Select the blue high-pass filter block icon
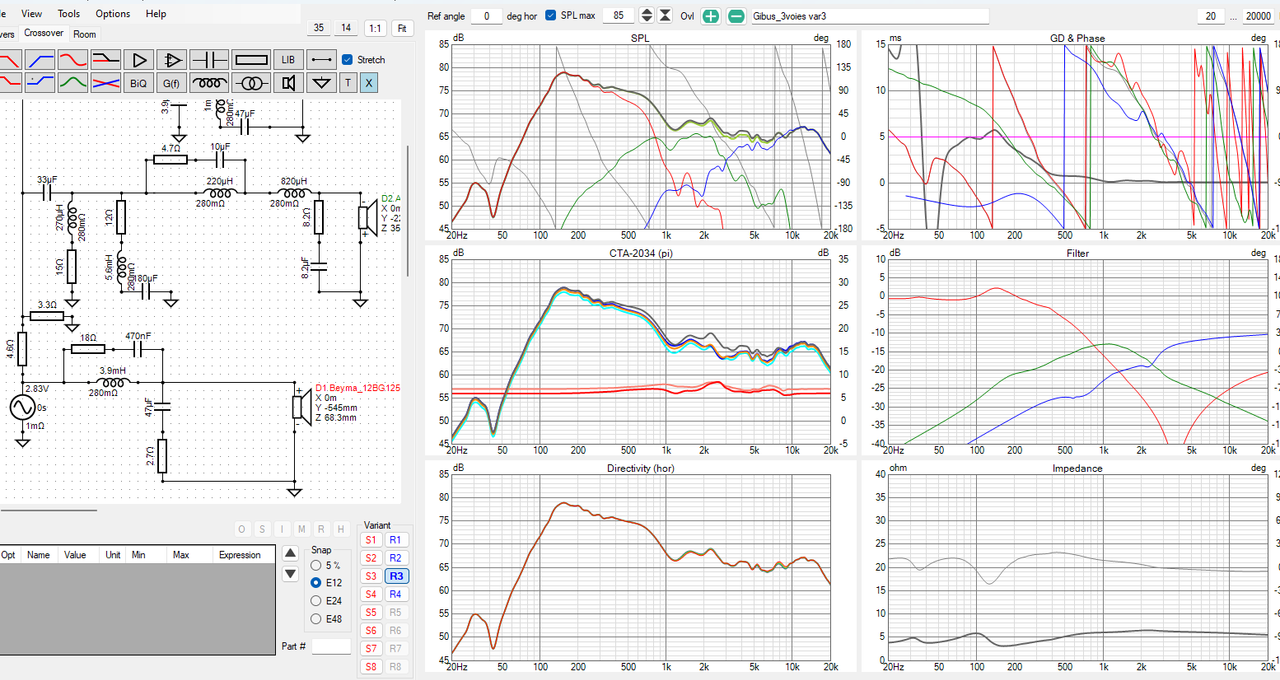This screenshot has height=680, width=1280. [41, 60]
